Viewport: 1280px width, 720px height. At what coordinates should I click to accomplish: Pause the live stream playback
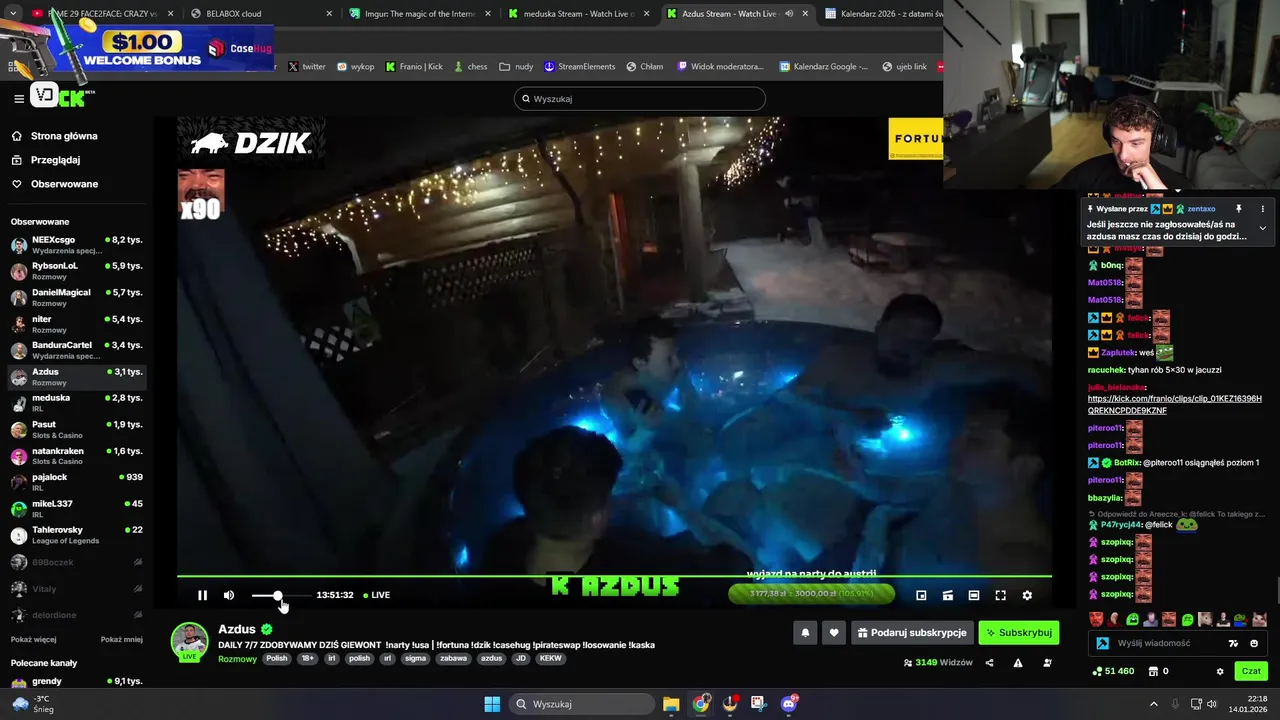coord(202,595)
